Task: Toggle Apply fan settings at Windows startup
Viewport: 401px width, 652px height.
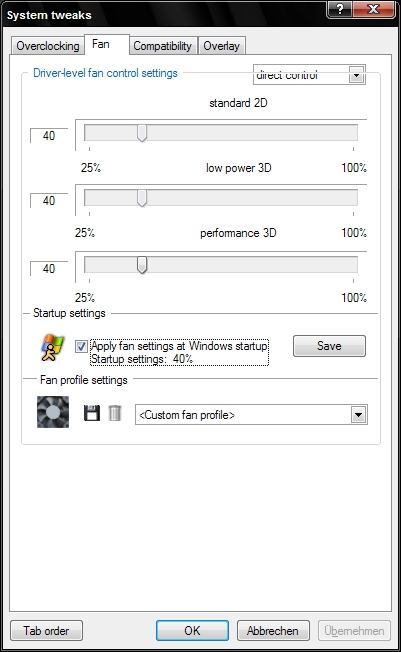Action: pyautogui.click(x=81, y=346)
